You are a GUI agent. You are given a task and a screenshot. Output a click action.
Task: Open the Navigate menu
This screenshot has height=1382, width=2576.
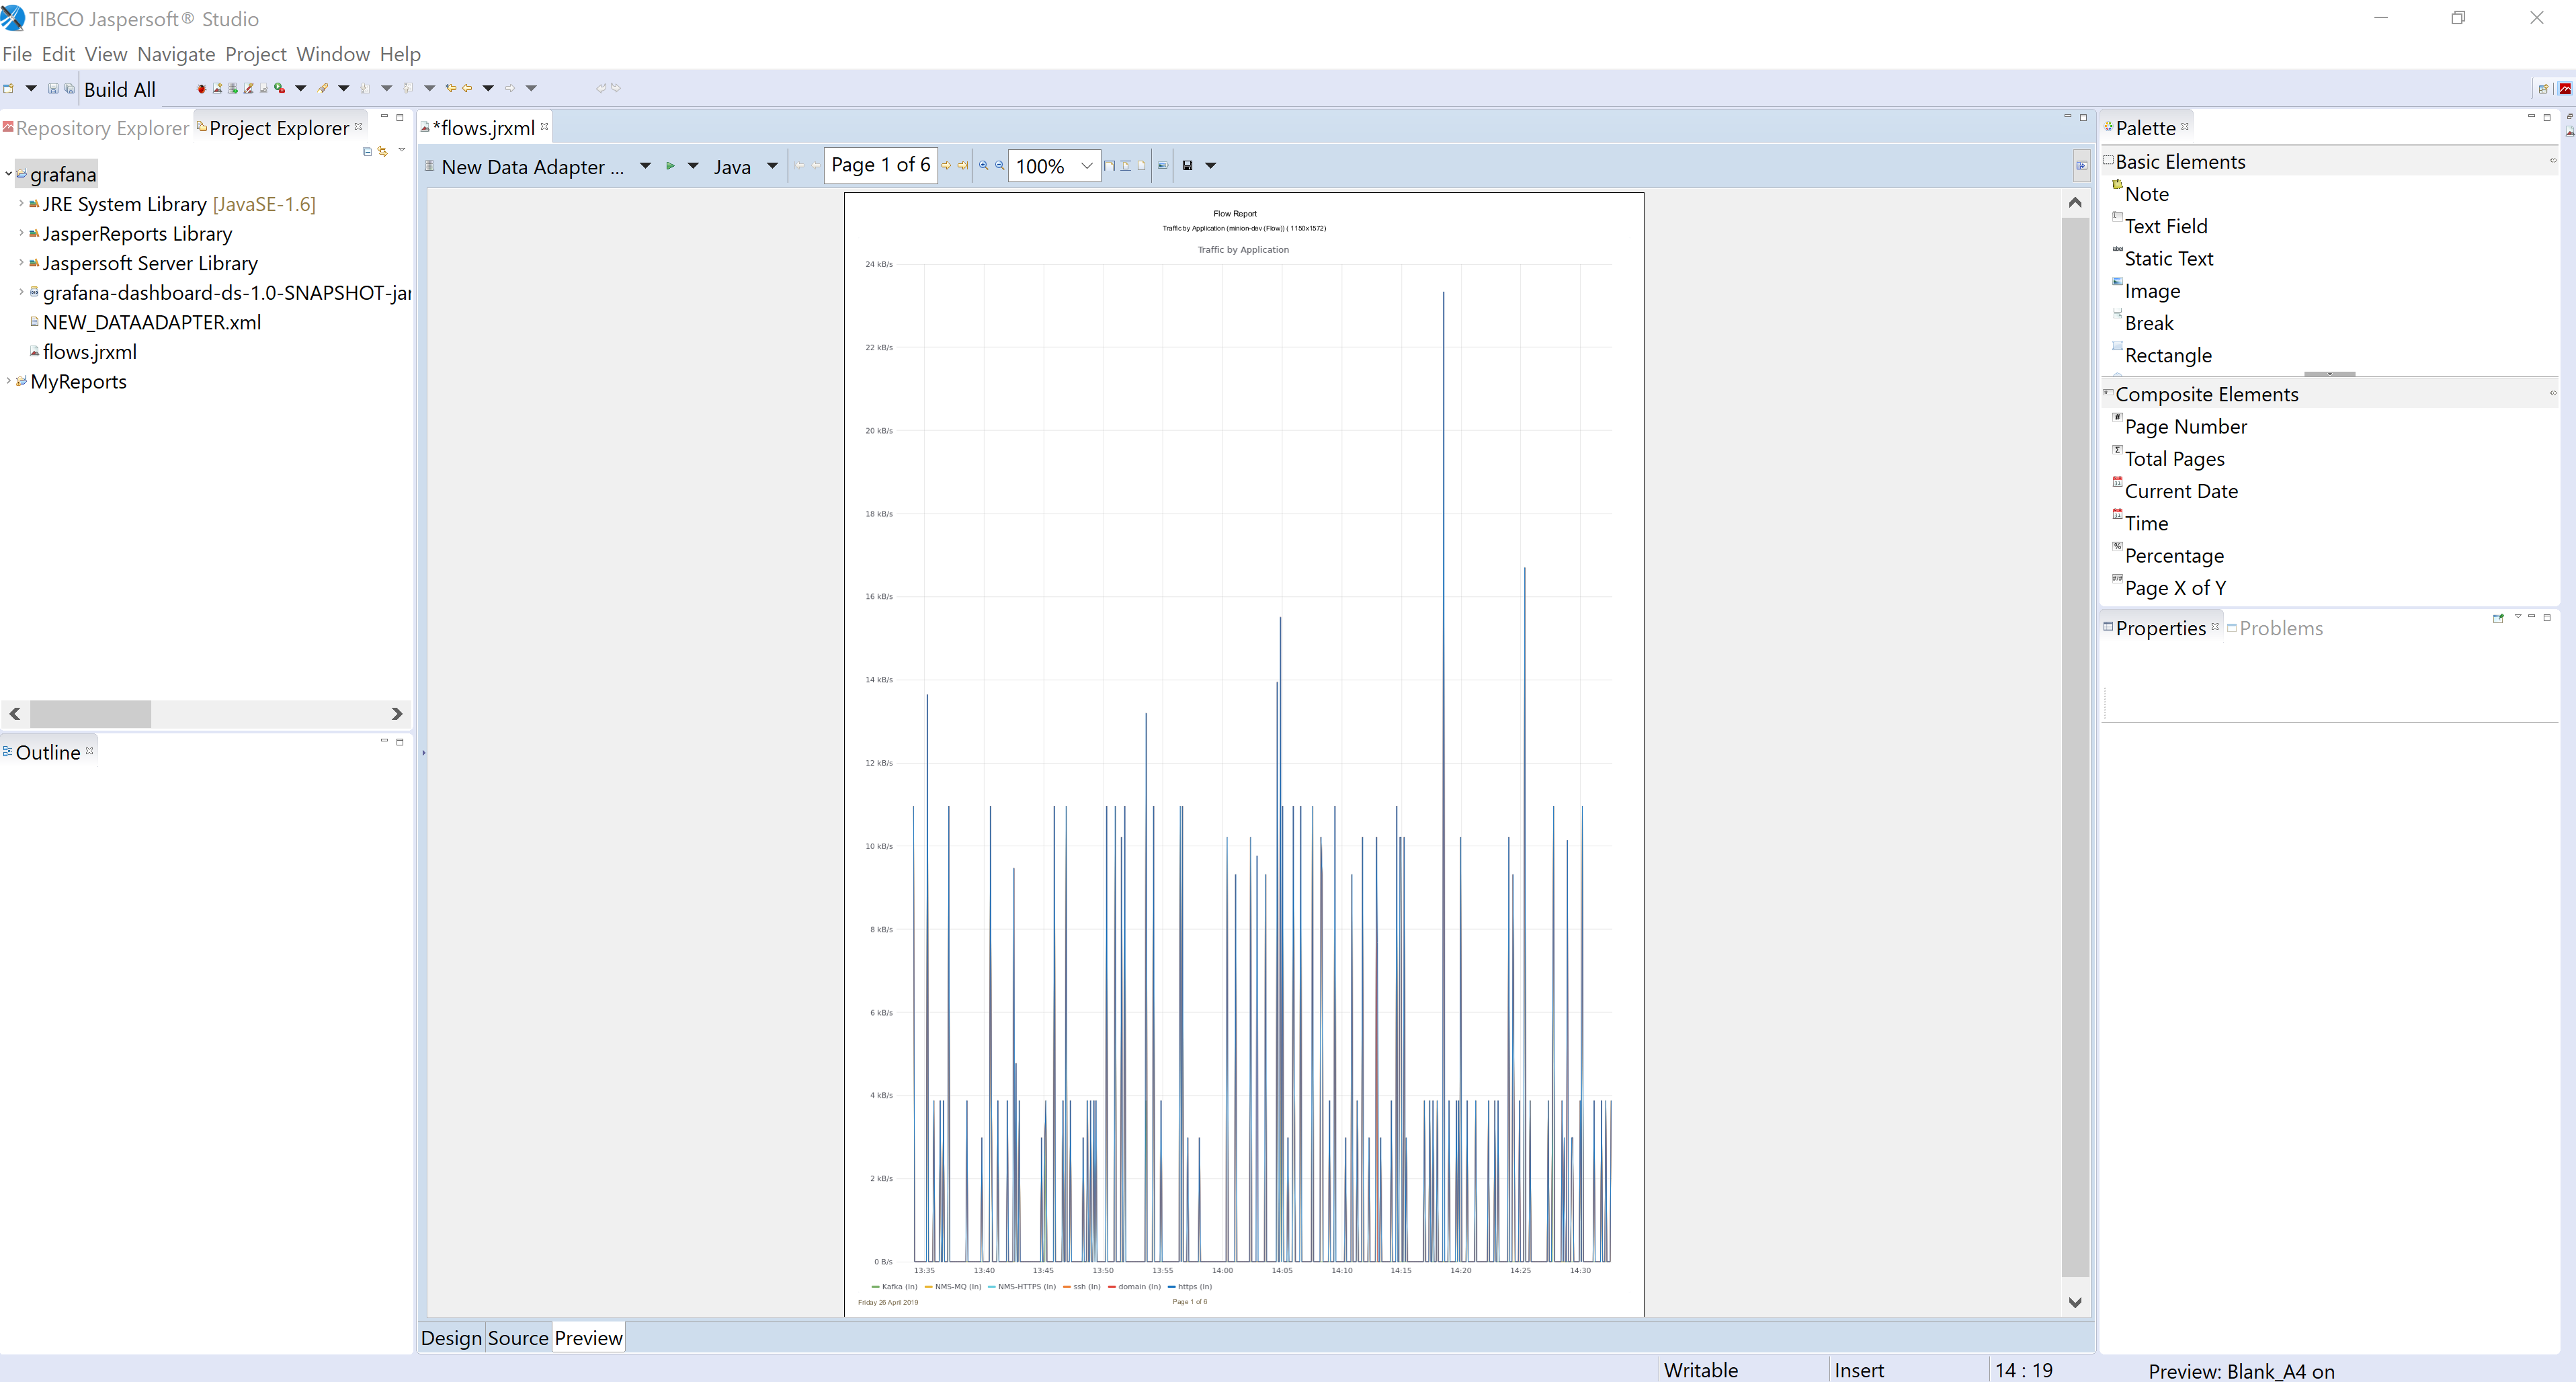176,54
